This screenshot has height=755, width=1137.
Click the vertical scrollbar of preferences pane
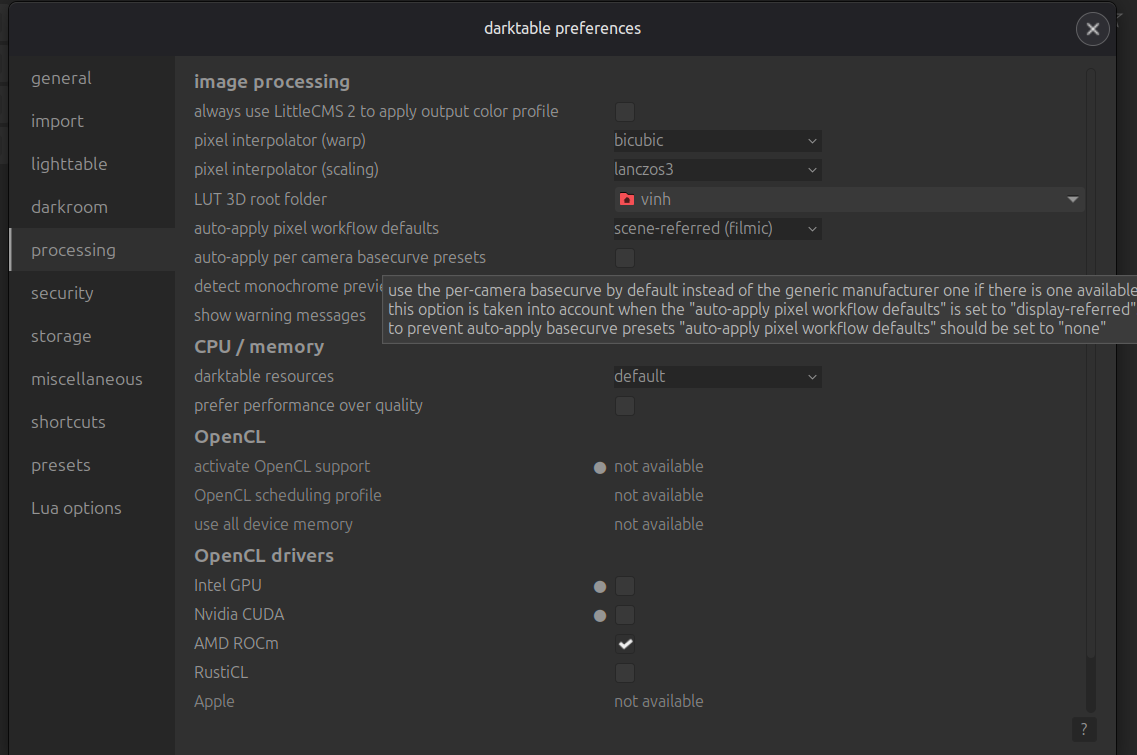pos(1090,380)
